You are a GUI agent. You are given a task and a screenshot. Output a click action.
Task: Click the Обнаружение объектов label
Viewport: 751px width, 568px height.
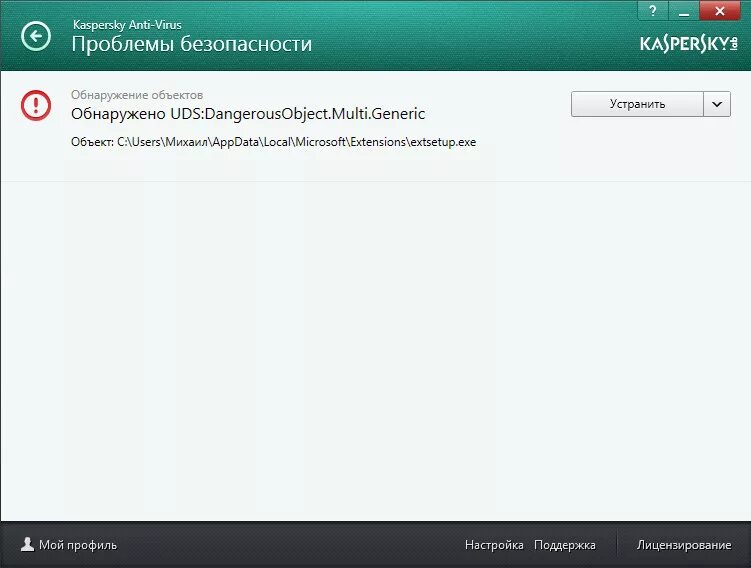pos(137,95)
